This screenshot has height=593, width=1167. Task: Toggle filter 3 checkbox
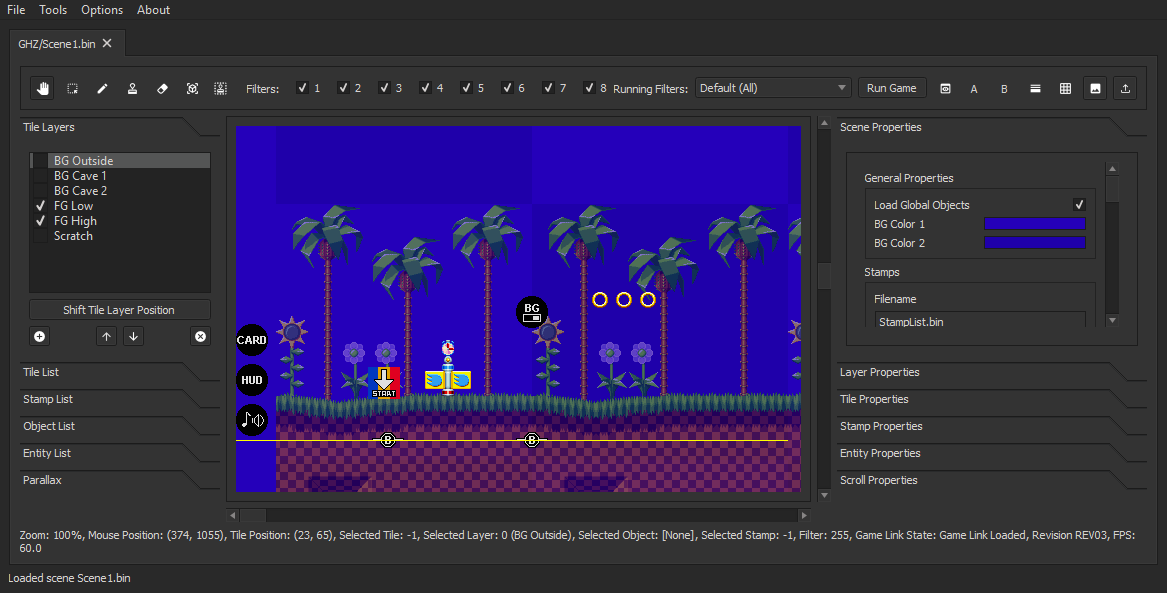pyautogui.click(x=384, y=88)
